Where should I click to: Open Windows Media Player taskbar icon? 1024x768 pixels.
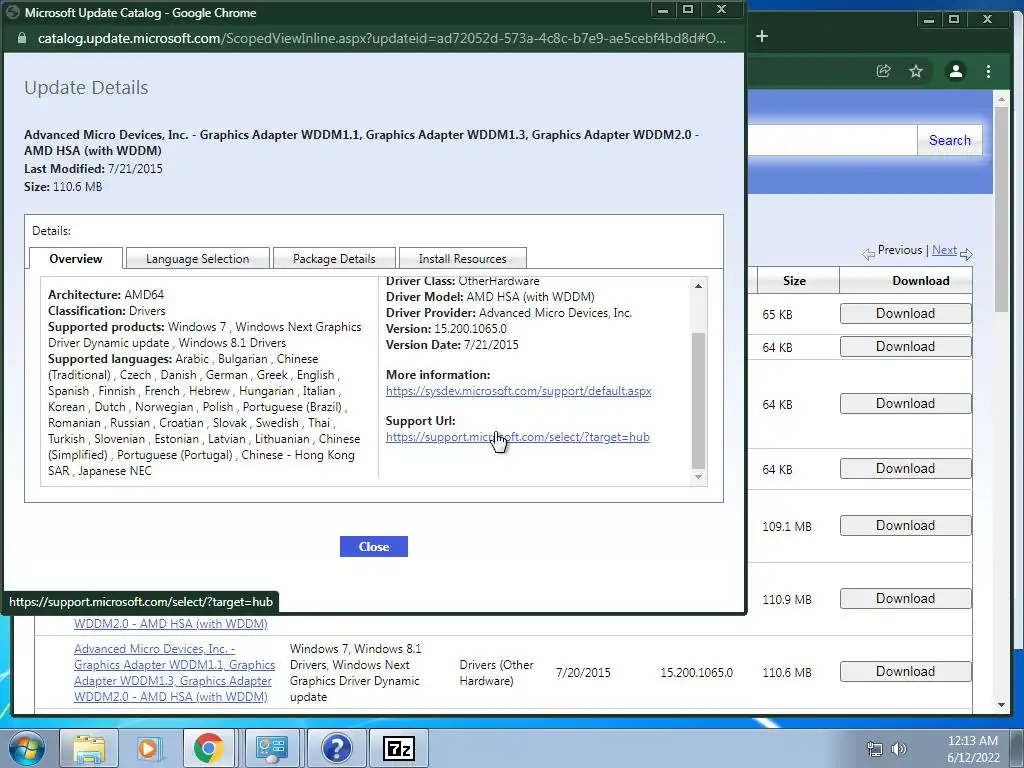[148, 748]
